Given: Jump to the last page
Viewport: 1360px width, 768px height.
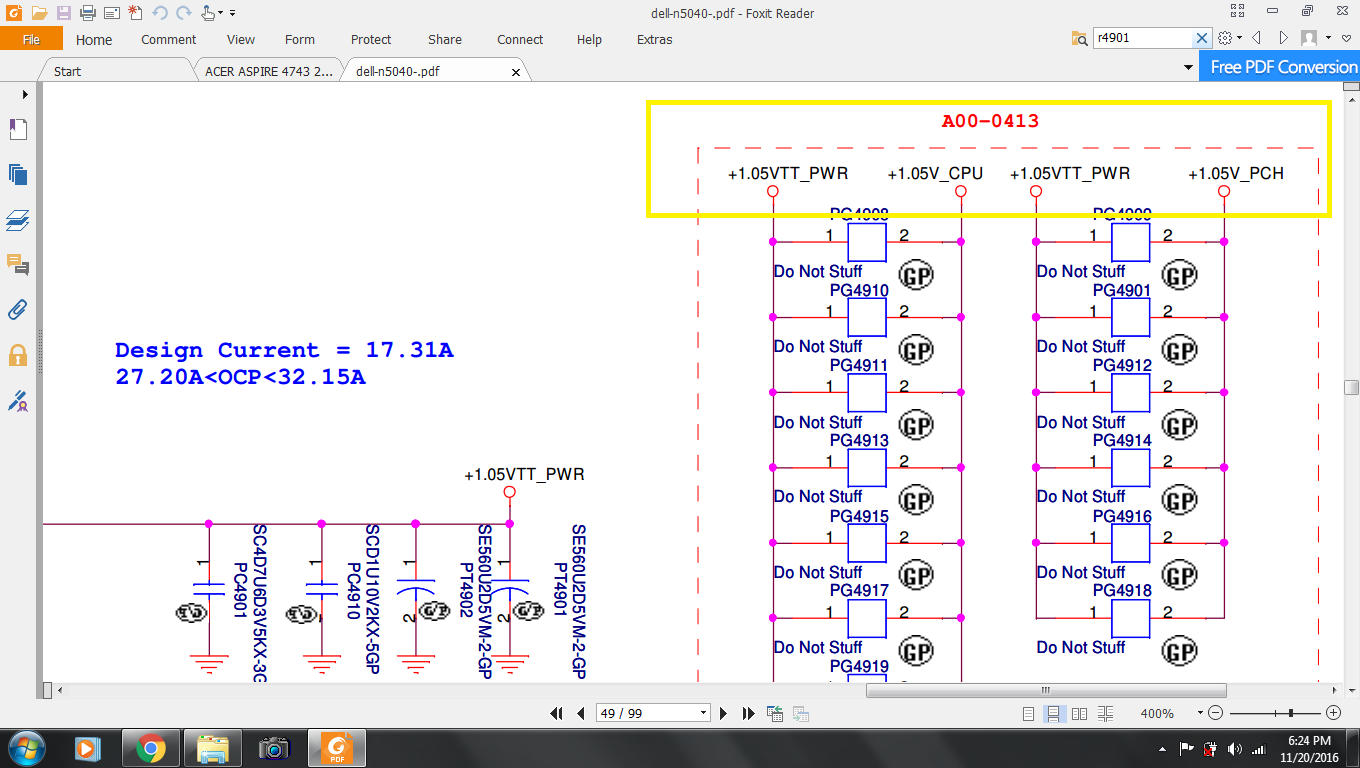Looking at the screenshot, I should (x=747, y=713).
